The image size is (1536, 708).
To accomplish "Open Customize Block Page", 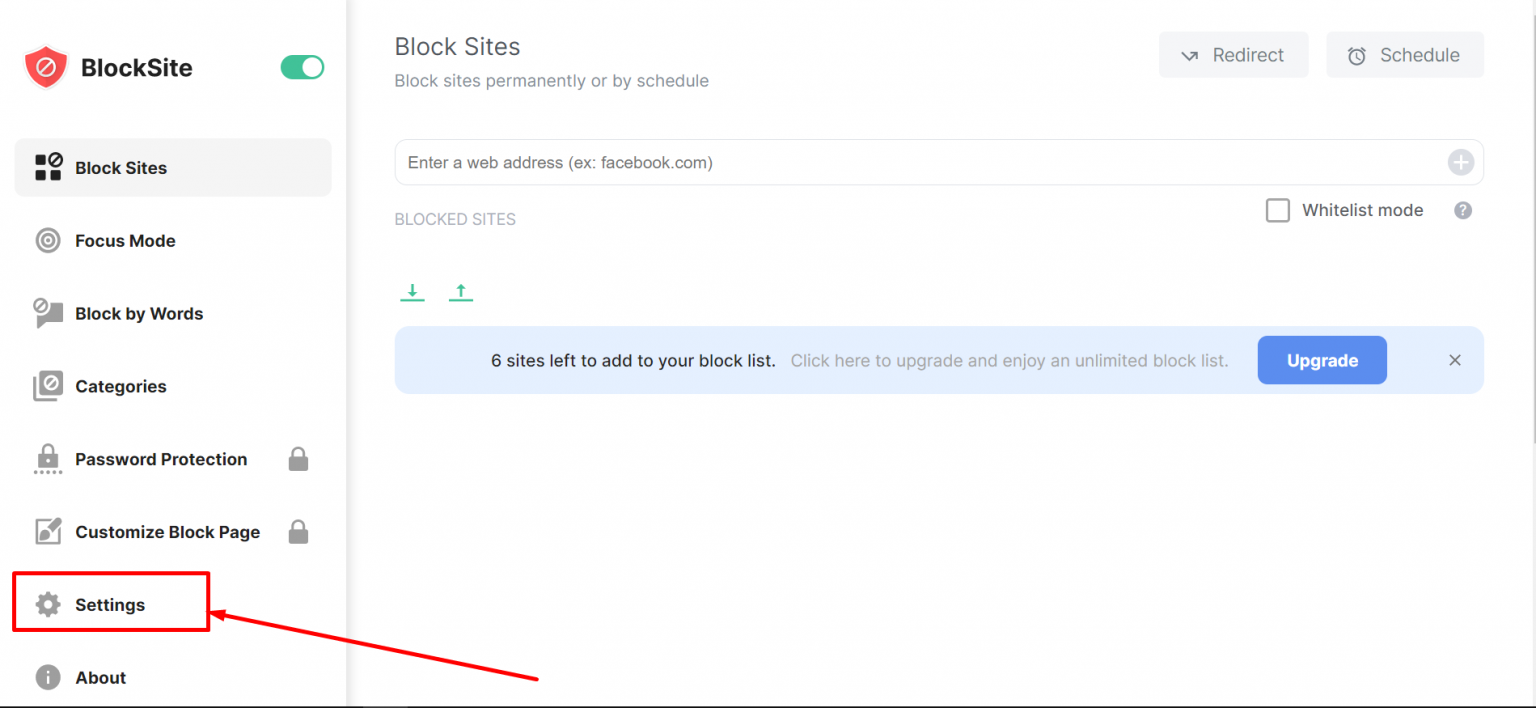I will [167, 531].
